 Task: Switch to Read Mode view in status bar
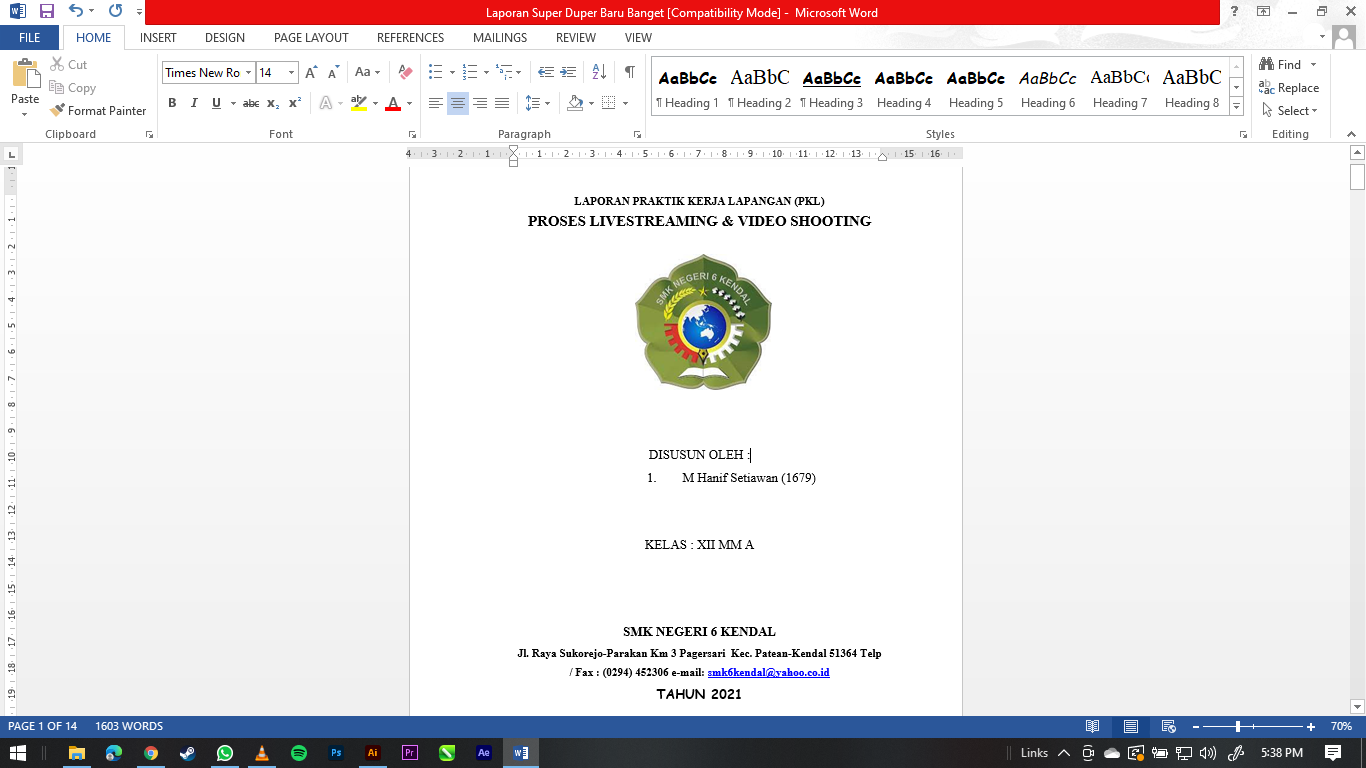[x=1093, y=726]
